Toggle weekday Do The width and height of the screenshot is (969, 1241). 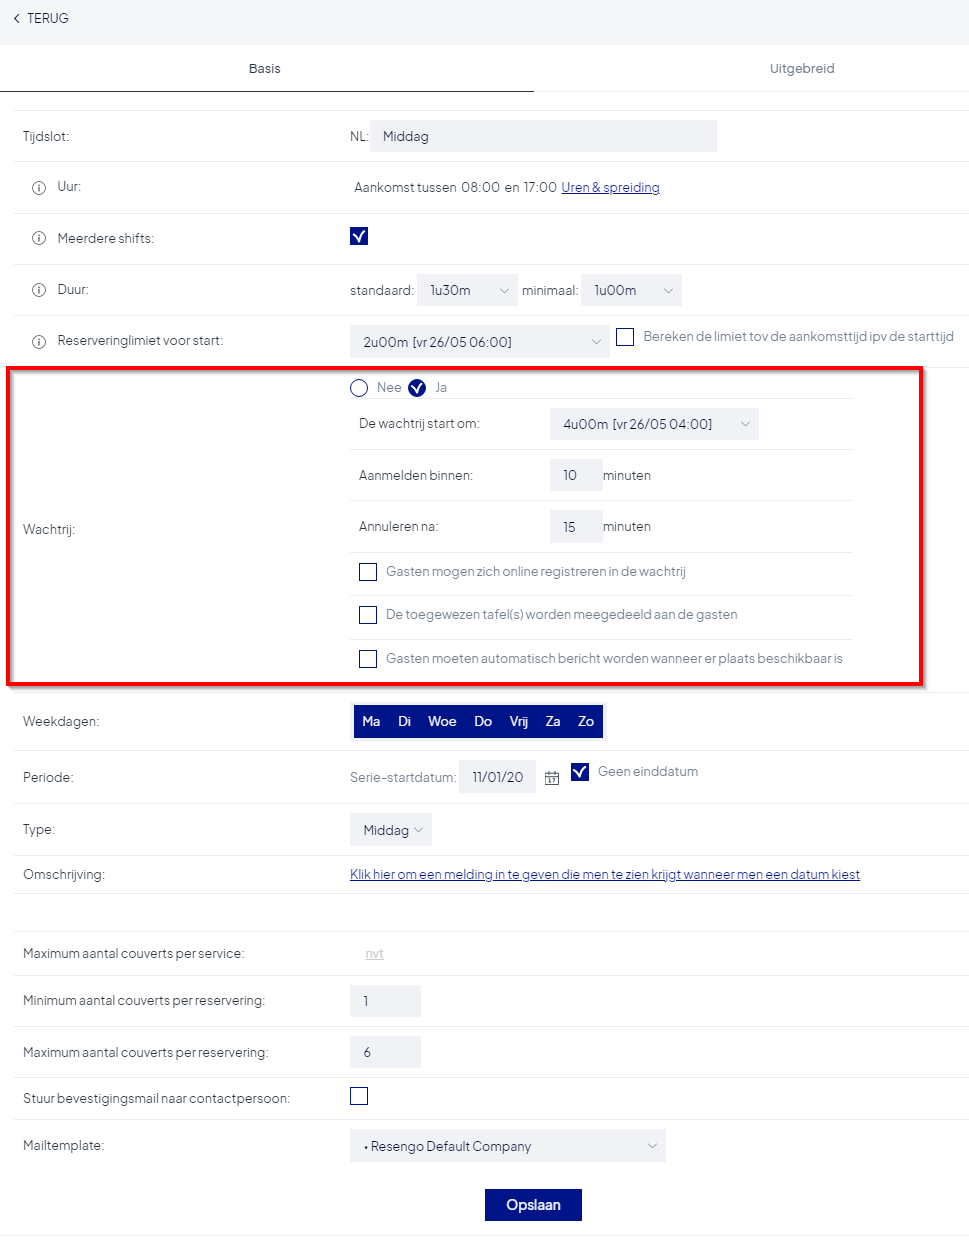(x=483, y=722)
